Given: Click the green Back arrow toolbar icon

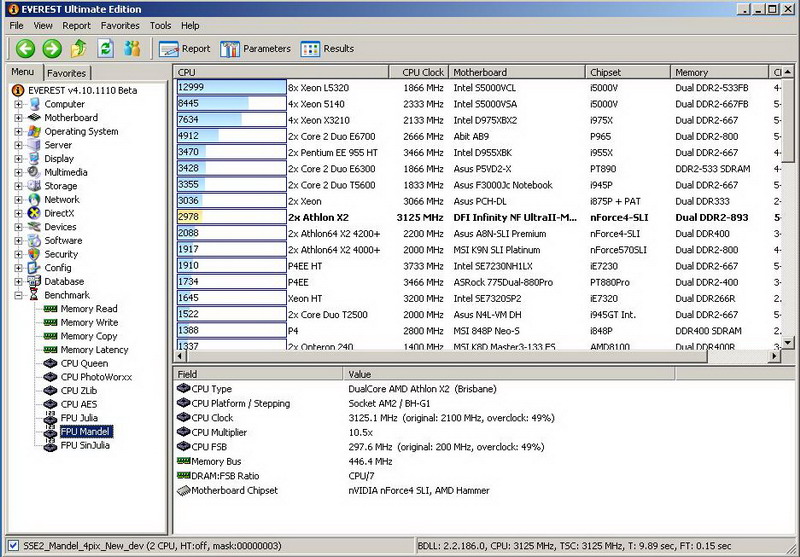Looking at the screenshot, I should click(x=25, y=48).
